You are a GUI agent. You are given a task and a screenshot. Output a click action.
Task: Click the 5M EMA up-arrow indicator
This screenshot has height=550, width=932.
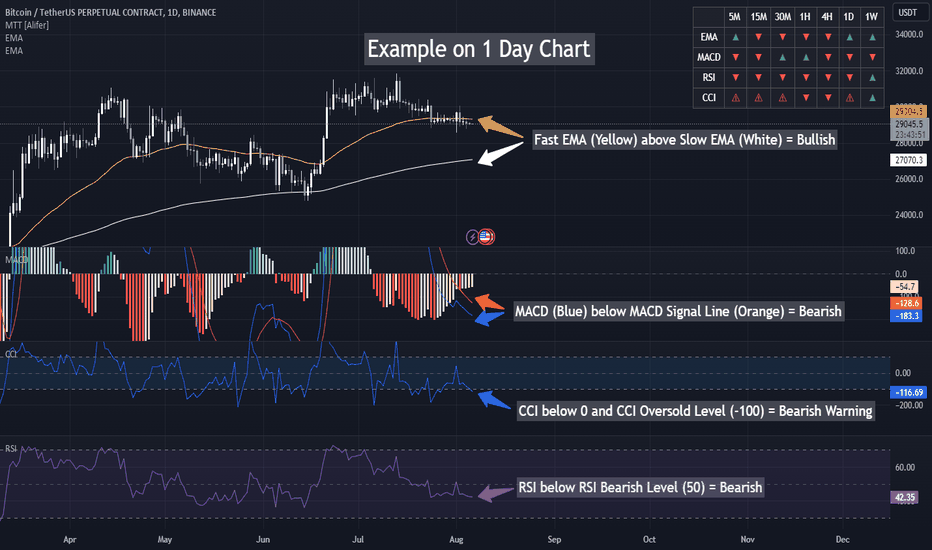click(735, 37)
